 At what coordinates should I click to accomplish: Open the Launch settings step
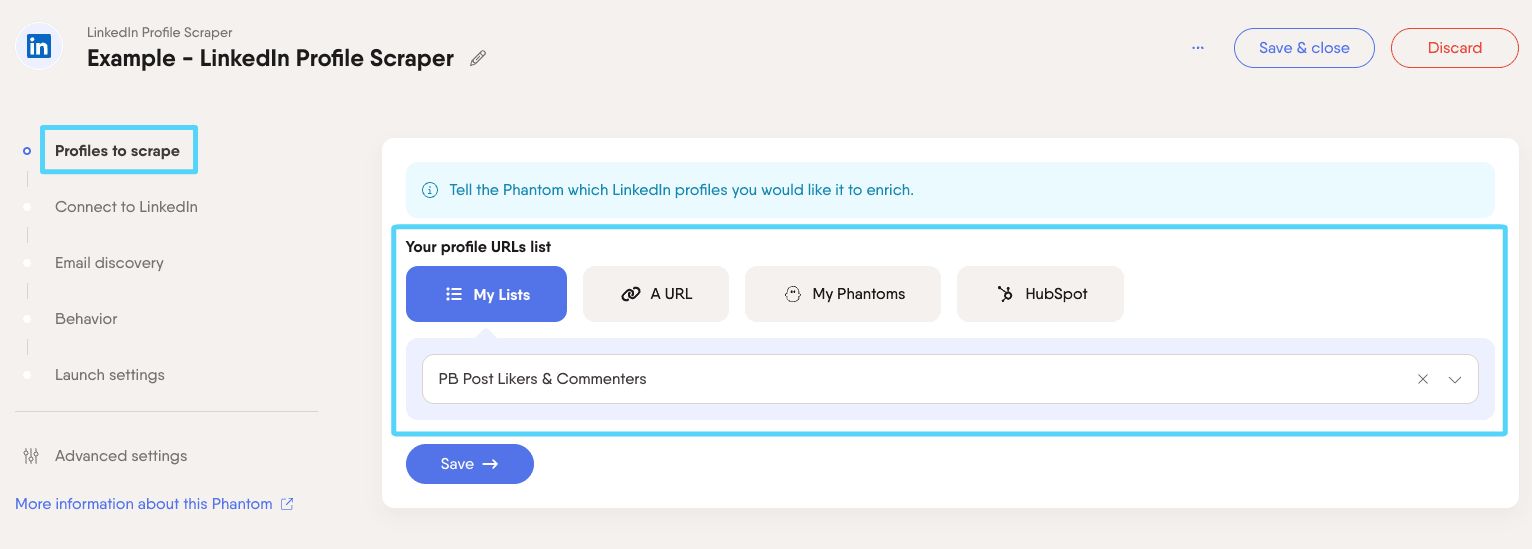(x=110, y=375)
